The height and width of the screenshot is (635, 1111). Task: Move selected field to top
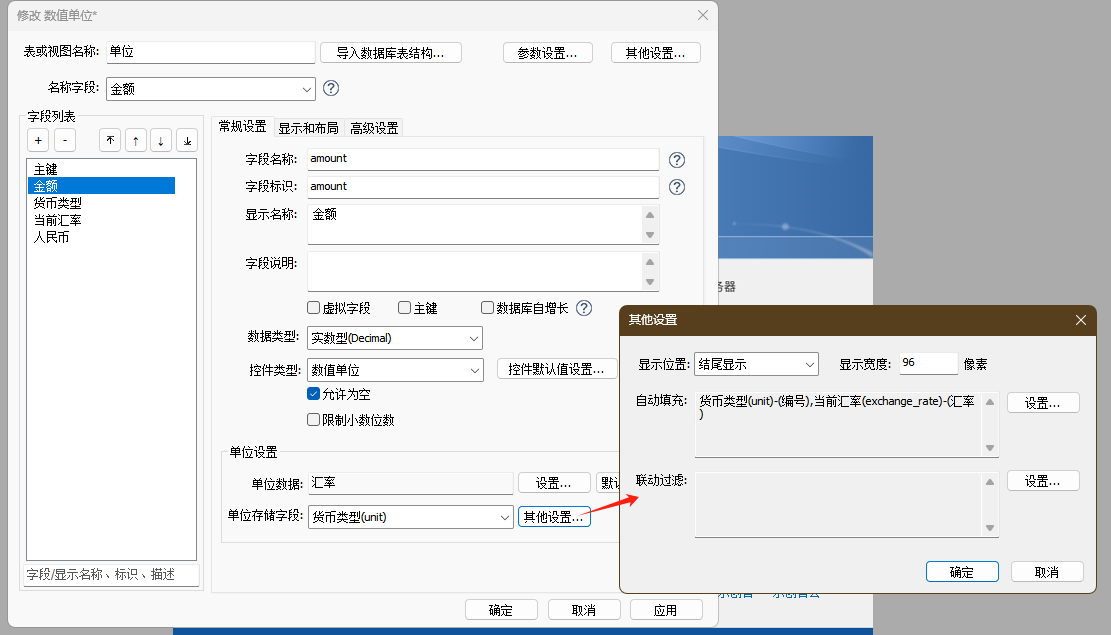click(110, 141)
